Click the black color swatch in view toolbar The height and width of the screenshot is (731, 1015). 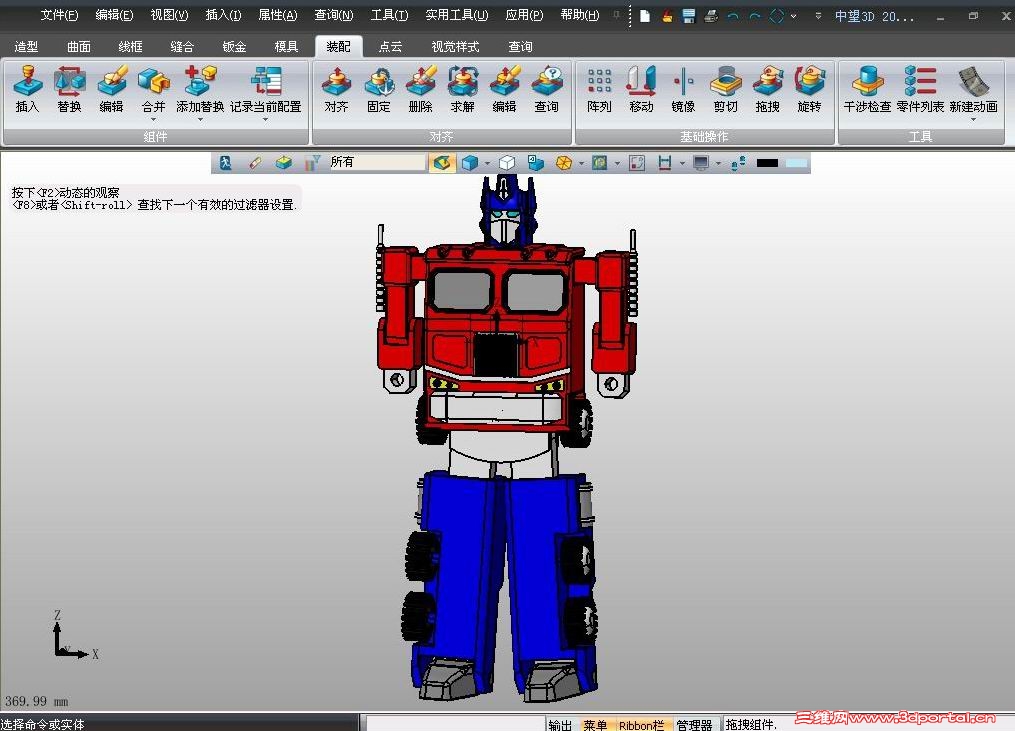click(767, 163)
